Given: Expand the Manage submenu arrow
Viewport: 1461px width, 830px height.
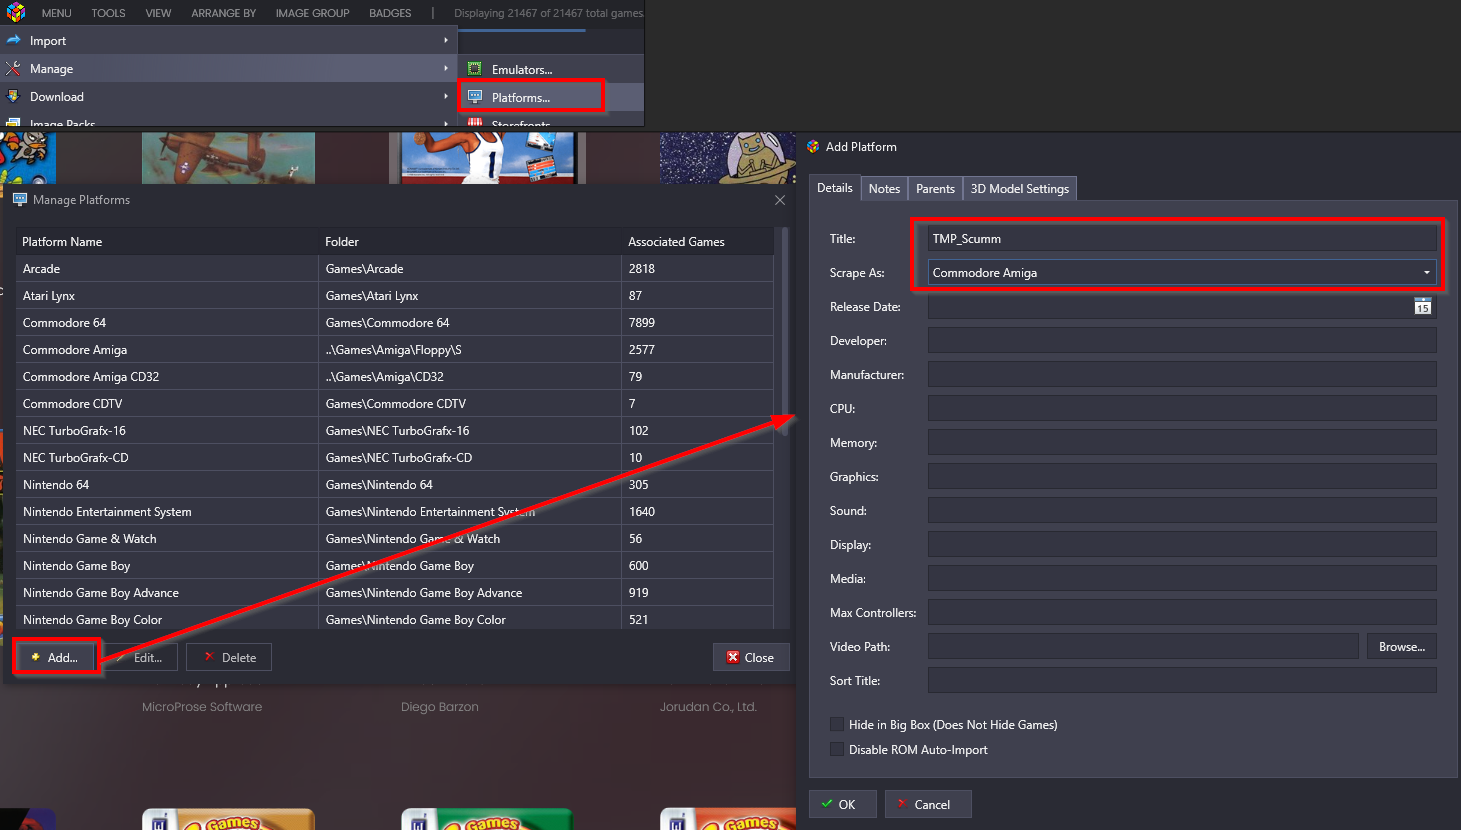Looking at the screenshot, I should pyautogui.click(x=445, y=68).
